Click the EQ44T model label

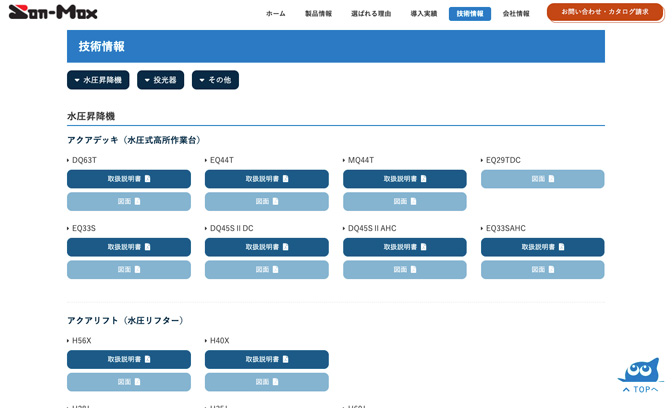click(x=222, y=160)
